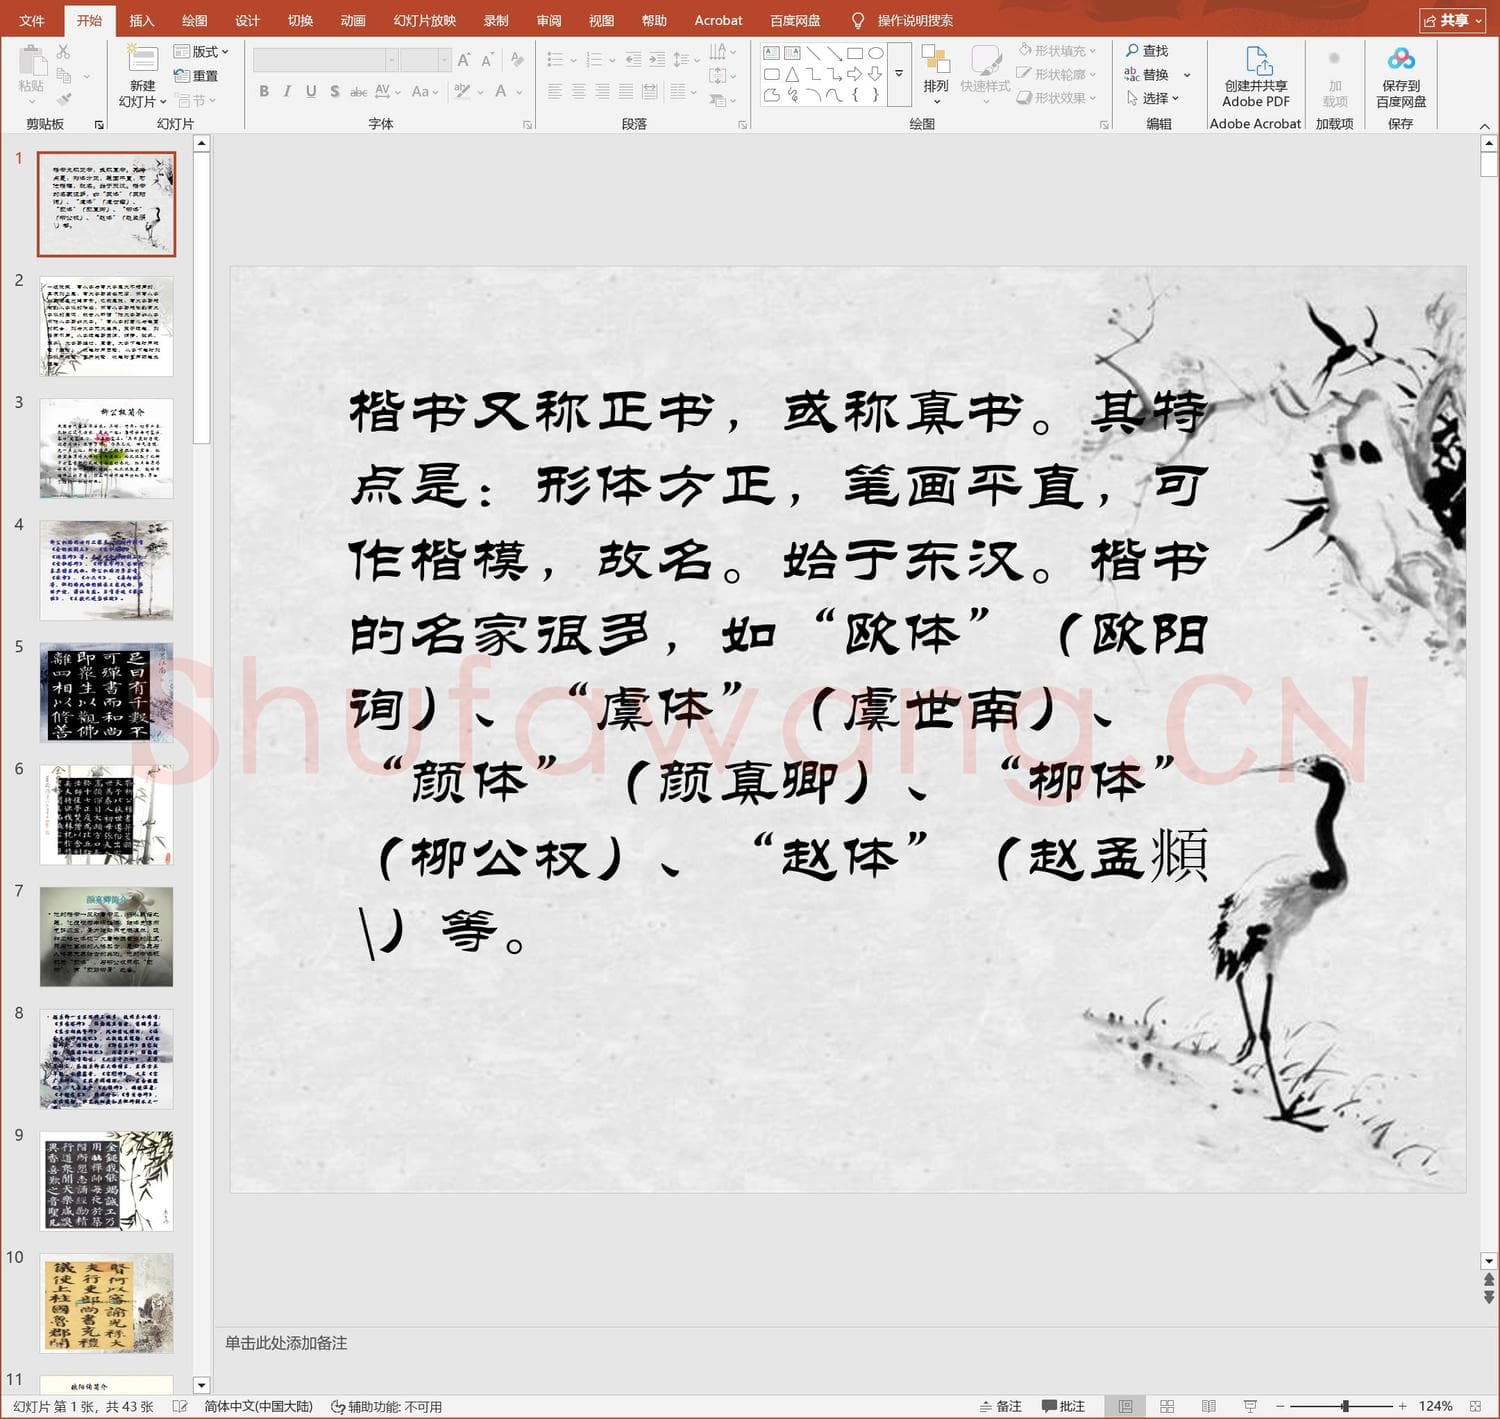Open the font name combo box dropdown

[391, 60]
